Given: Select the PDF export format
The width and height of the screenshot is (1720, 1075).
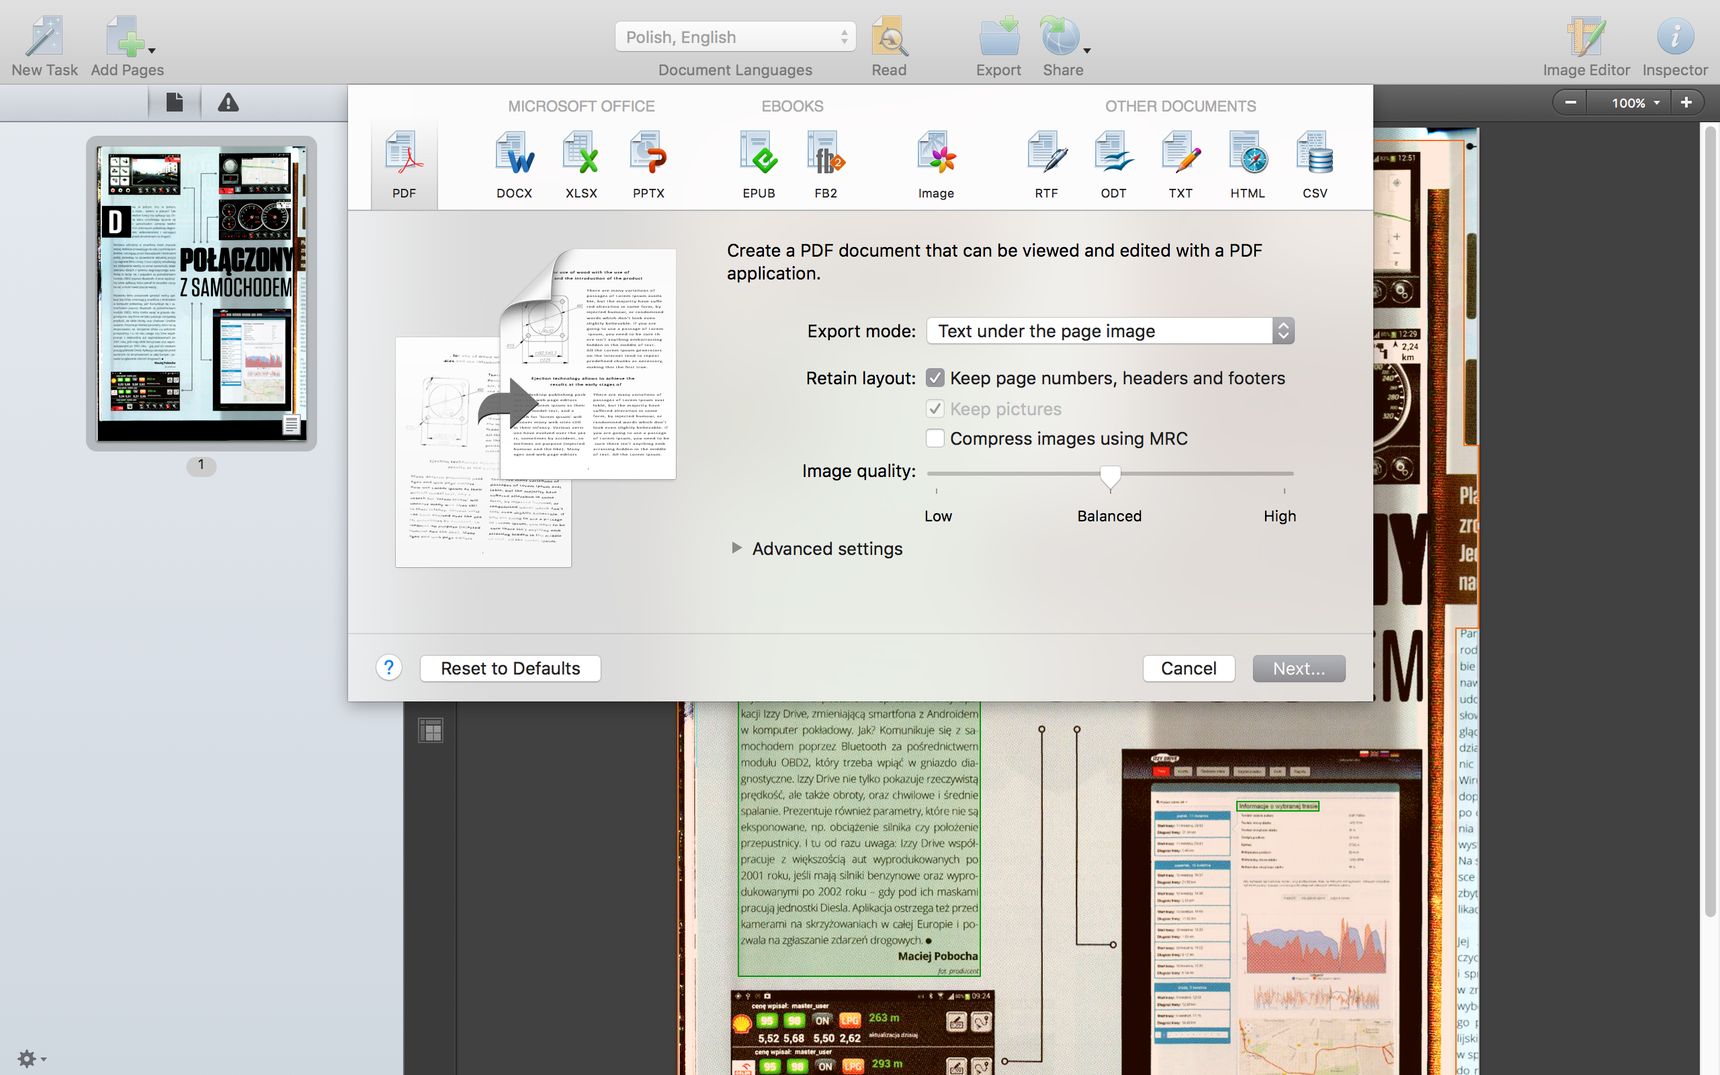Looking at the screenshot, I should 404,164.
